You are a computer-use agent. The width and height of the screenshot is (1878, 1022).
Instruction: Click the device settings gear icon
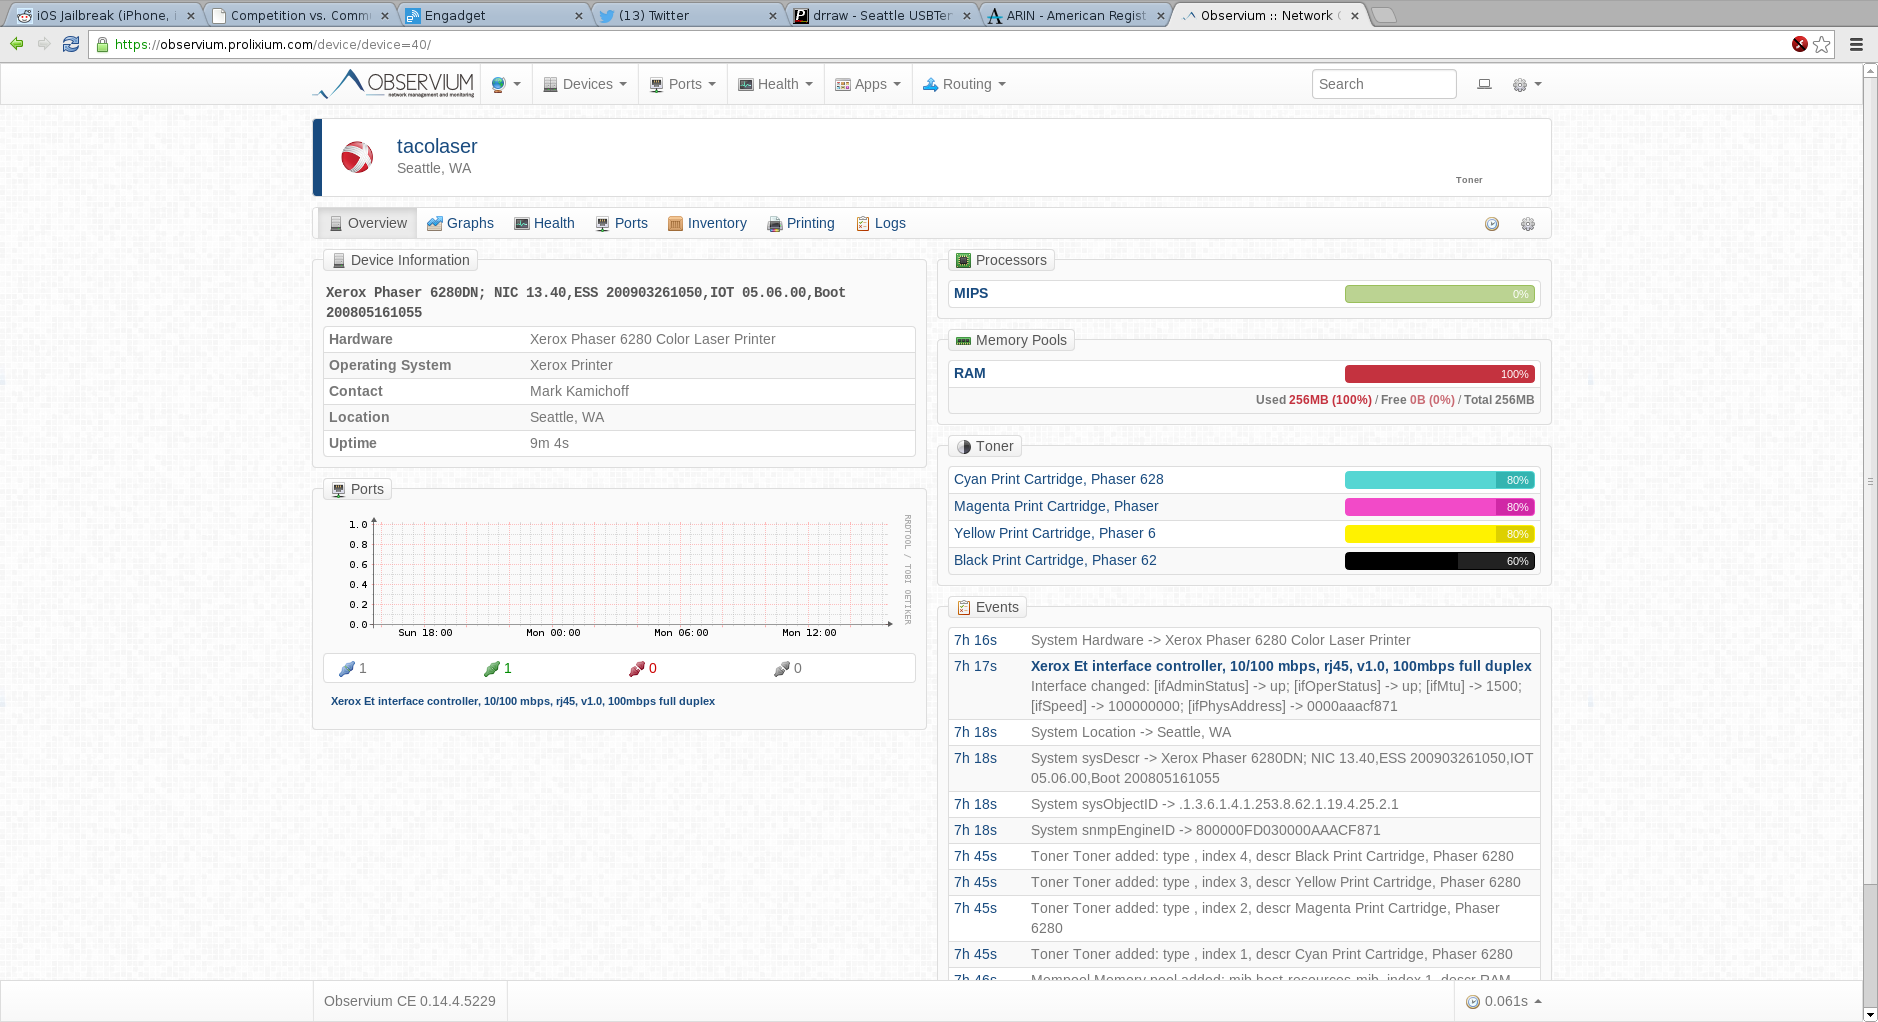point(1528,224)
